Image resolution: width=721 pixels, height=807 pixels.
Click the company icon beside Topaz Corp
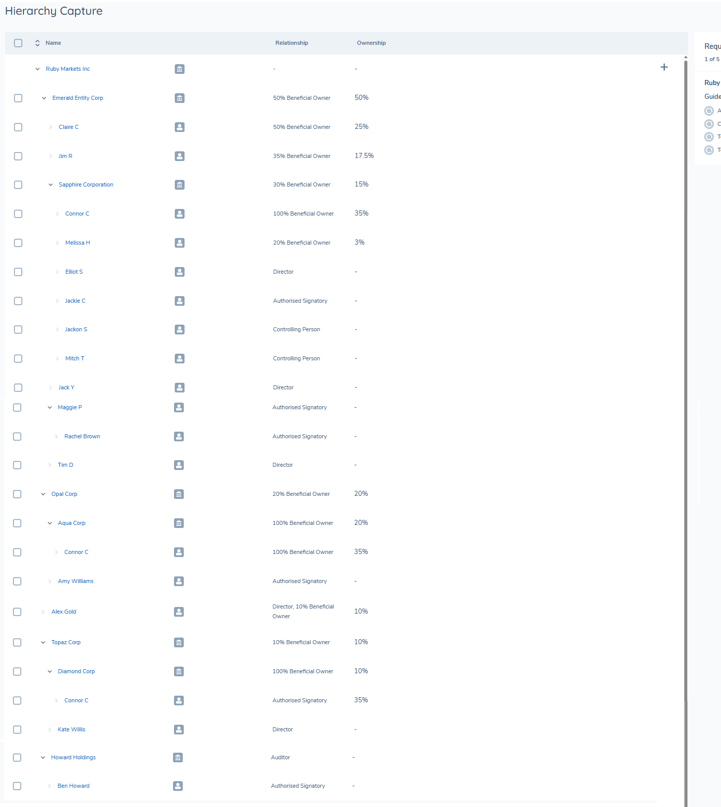coord(179,642)
